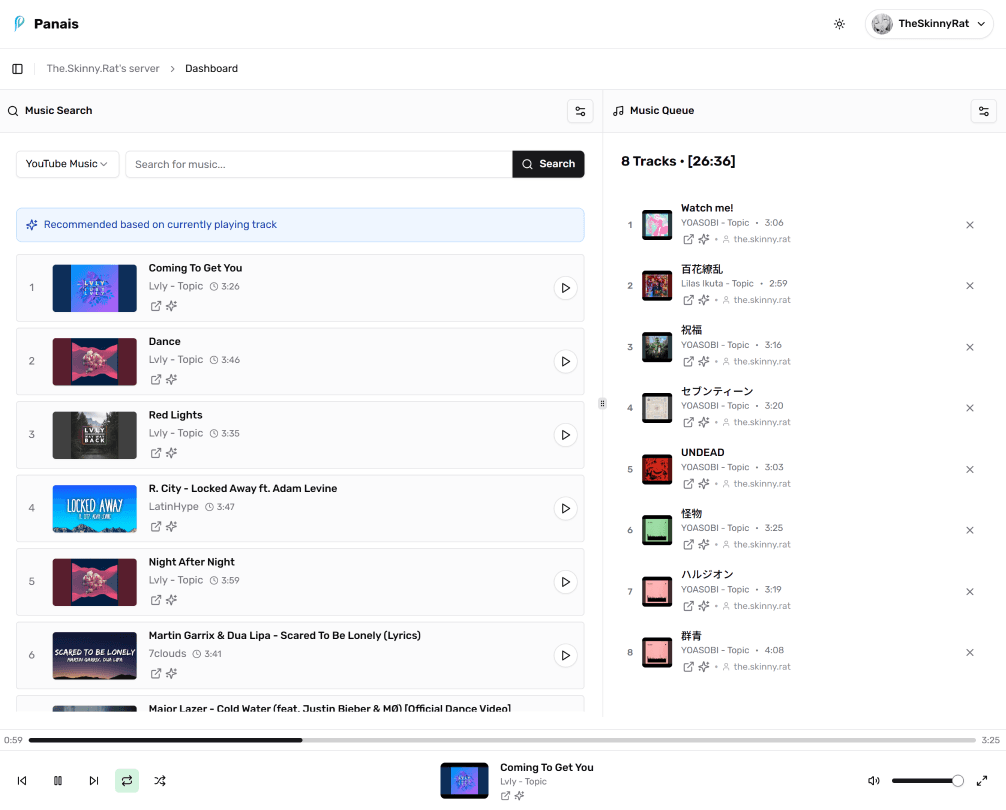The height and width of the screenshot is (810, 1006).
Task: Select Dashboard in the breadcrumb
Action: pyautogui.click(x=211, y=68)
